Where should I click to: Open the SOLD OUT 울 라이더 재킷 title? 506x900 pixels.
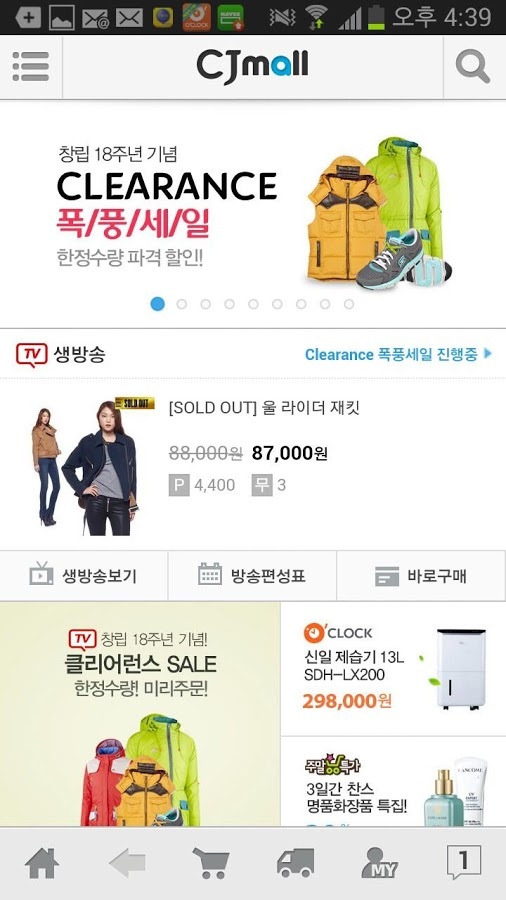(x=264, y=409)
